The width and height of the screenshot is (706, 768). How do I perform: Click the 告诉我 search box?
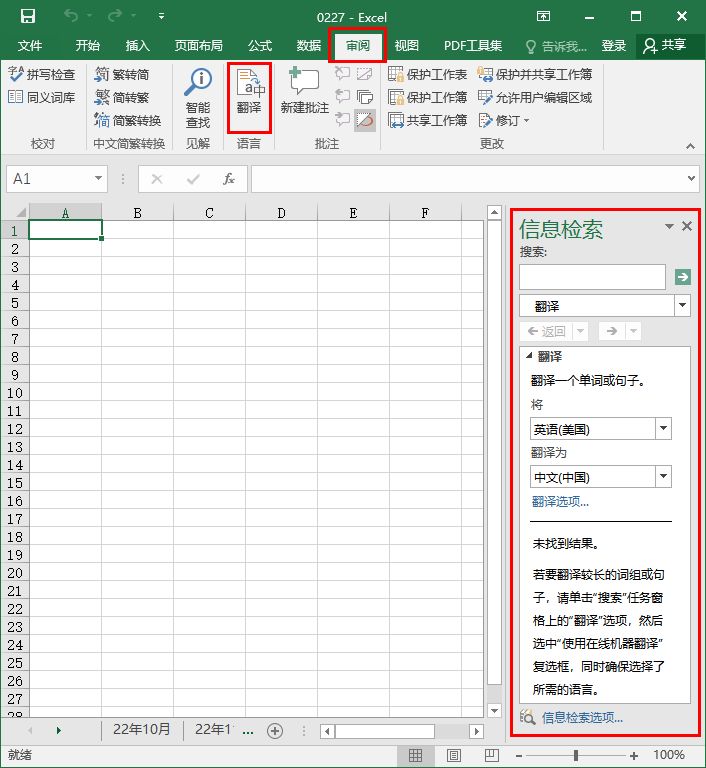[556, 46]
